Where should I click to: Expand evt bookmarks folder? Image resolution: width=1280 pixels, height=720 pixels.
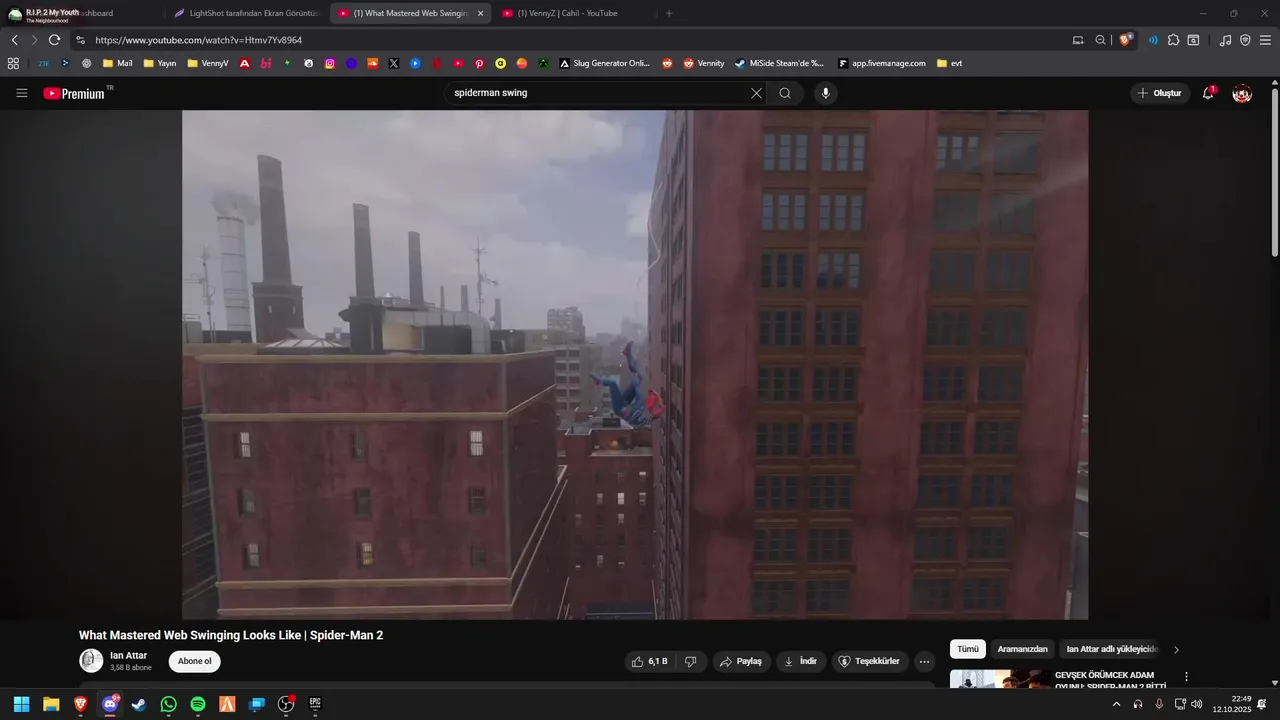pos(949,63)
